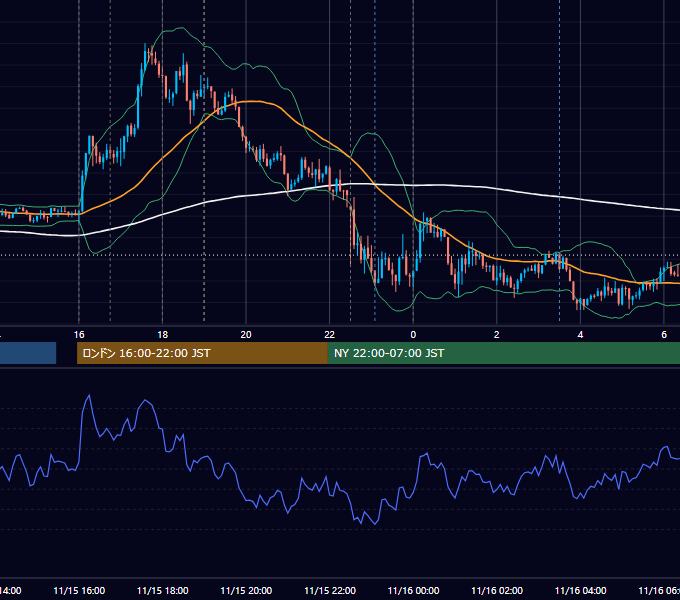Click the oscillator's highest peak after 16:00
The width and height of the screenshot is (680, 600).
tap(89, 395)
